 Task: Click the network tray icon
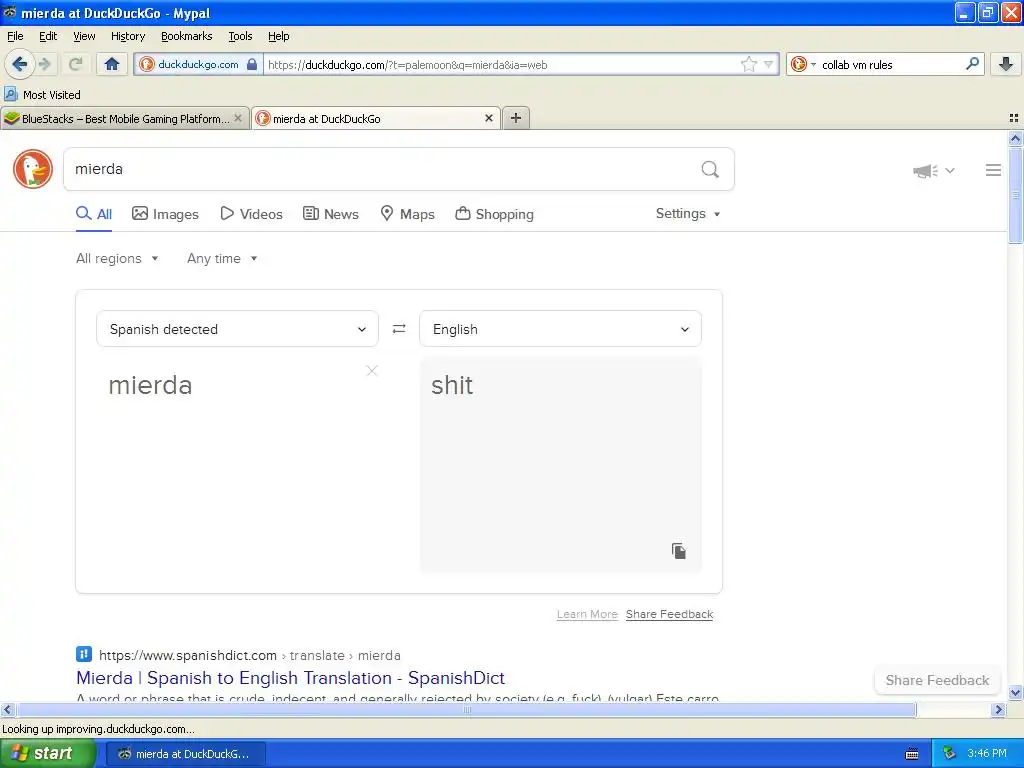tap(949, 754)
